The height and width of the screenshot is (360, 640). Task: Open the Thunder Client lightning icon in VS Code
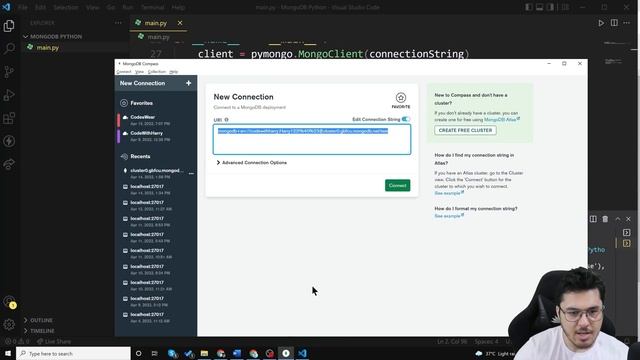click(x=9, y=141)
